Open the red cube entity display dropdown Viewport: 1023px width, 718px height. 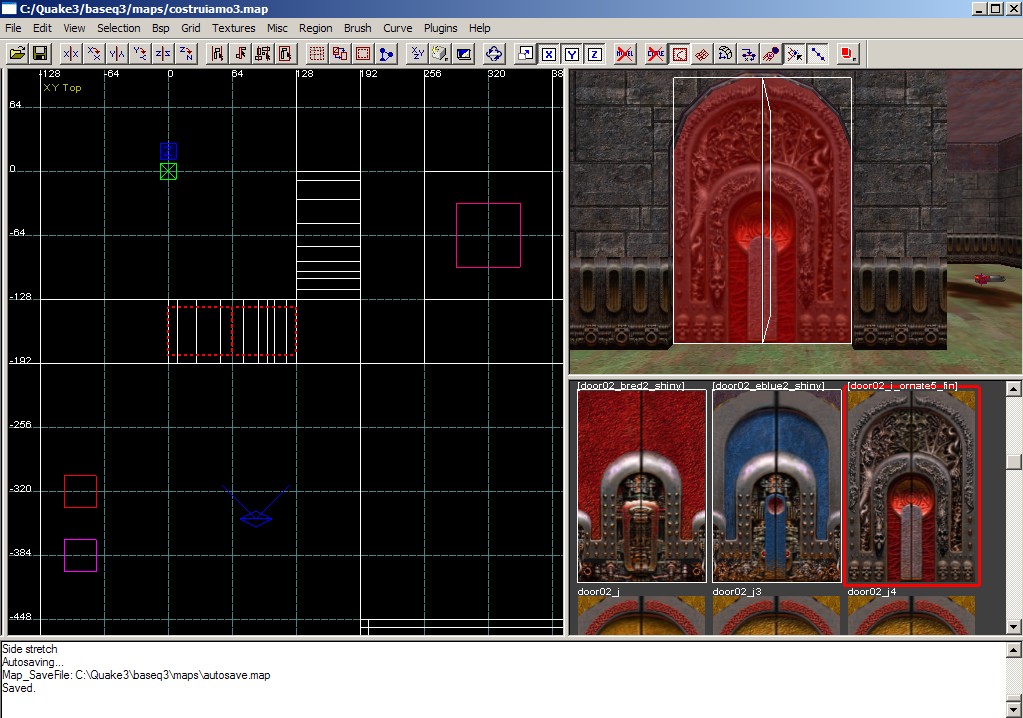[x=847, y=53]
